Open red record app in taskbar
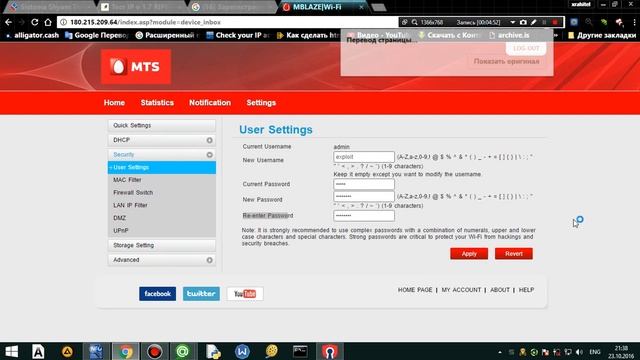This screenshot has height=360, width=640. click(x=154, y=351)
